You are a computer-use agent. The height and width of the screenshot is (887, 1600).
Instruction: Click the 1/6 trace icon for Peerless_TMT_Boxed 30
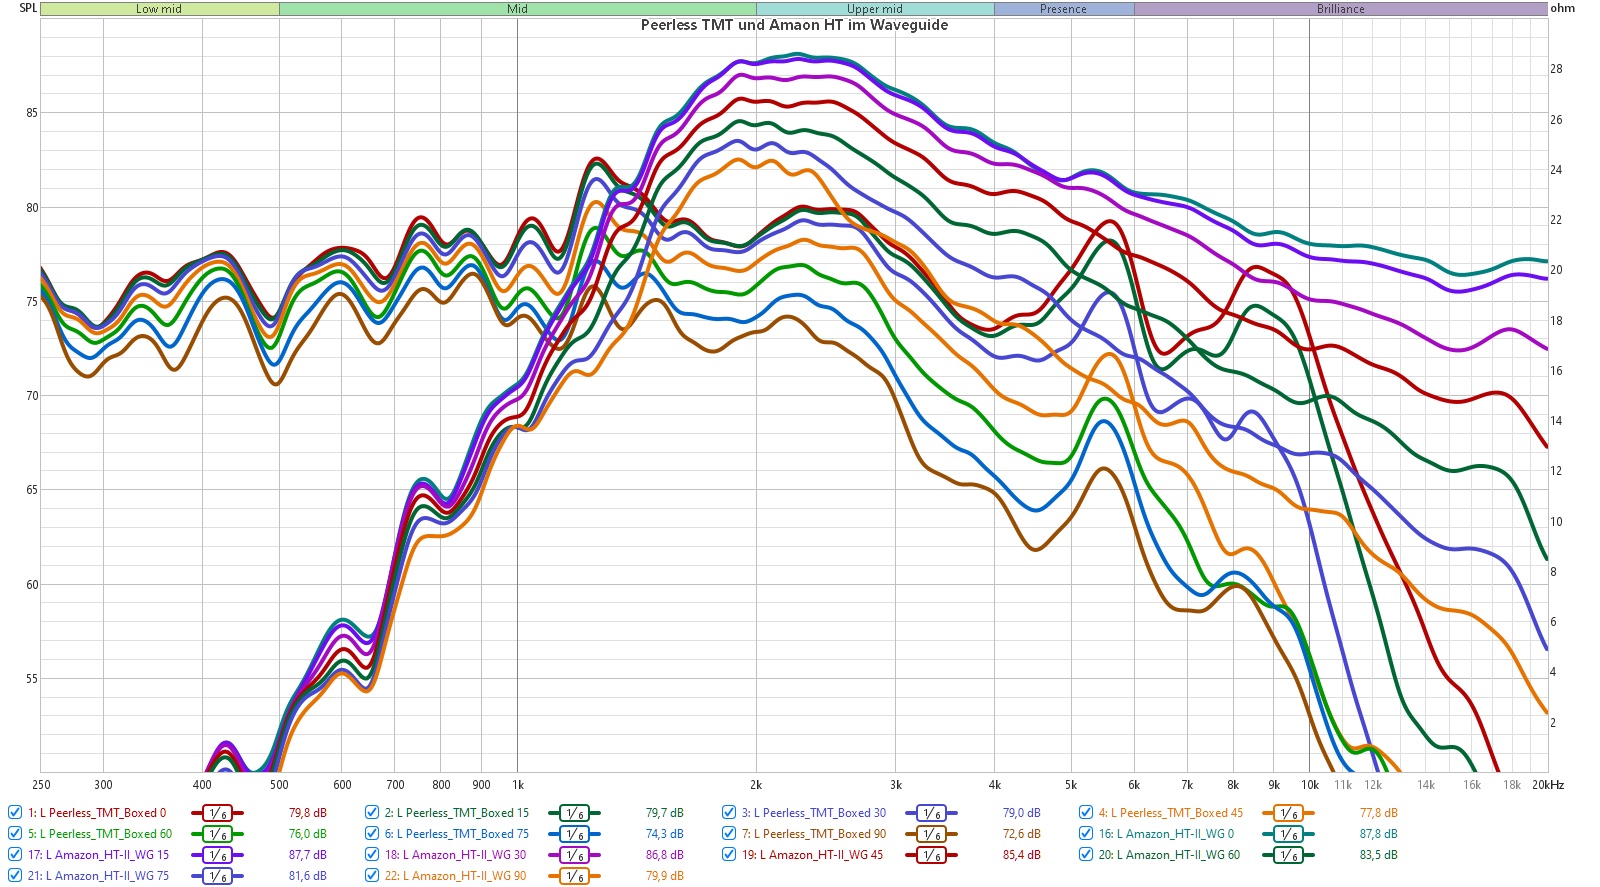click(x=931, y=813)
